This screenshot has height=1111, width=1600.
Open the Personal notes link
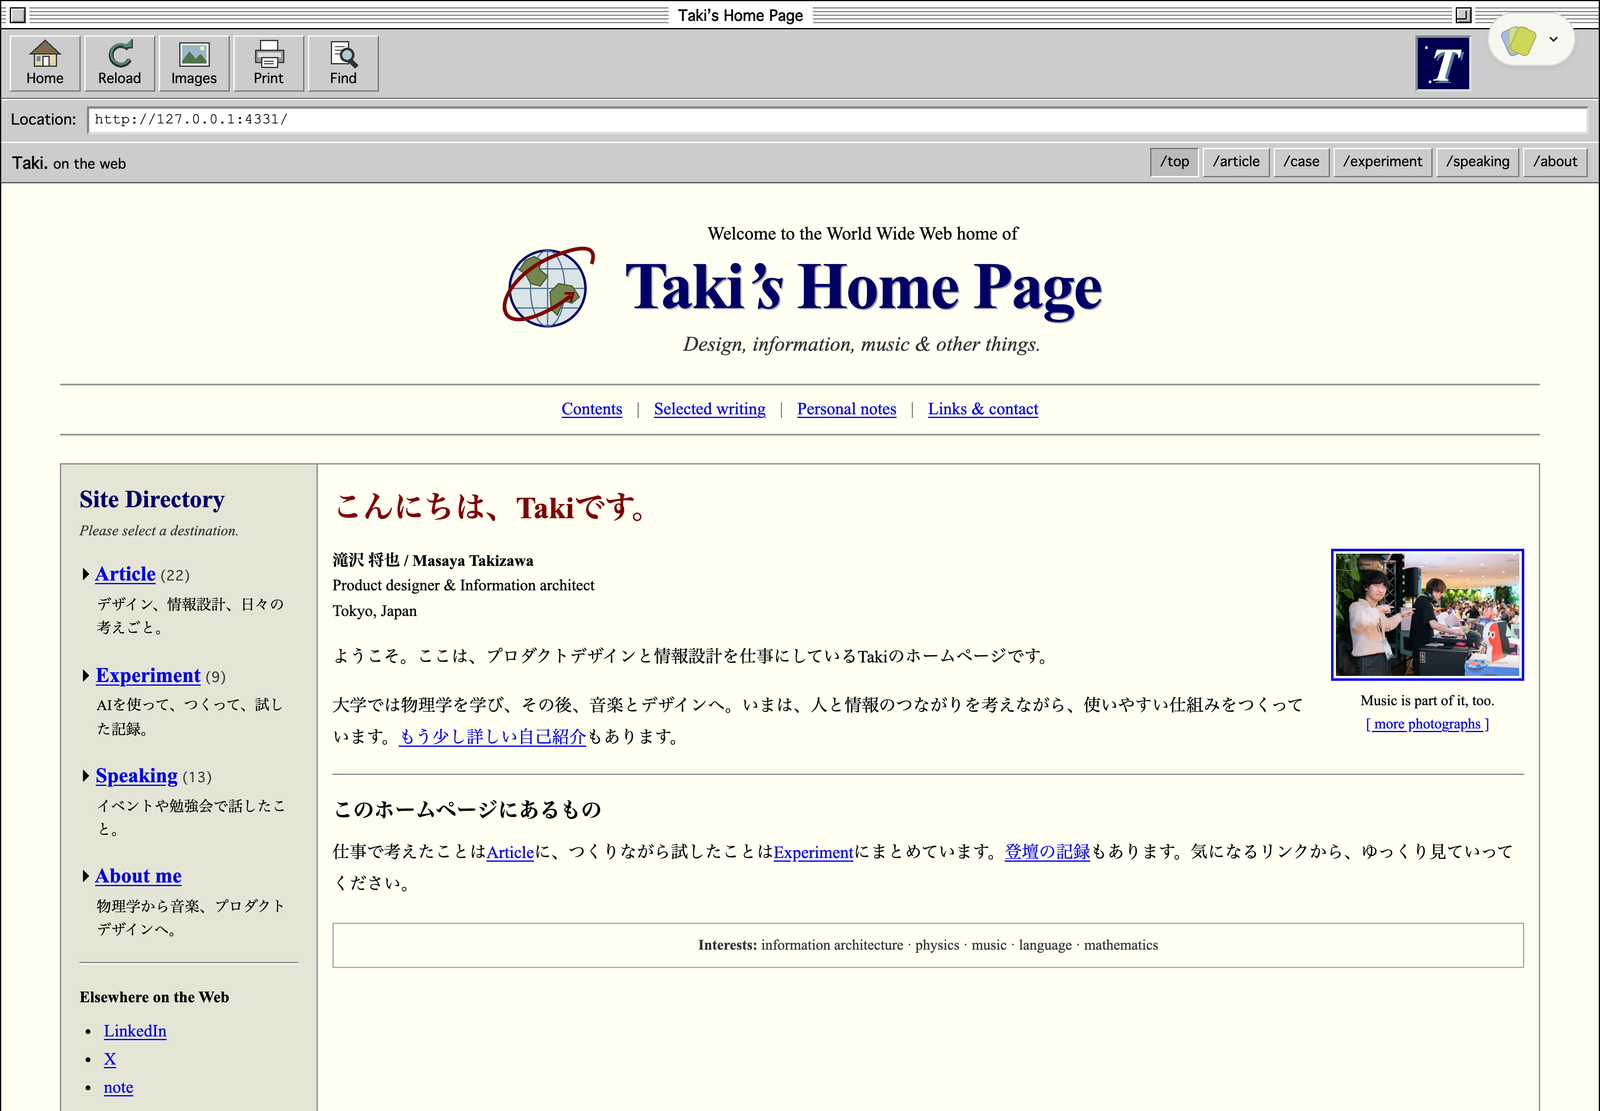[x=847, y=409]
